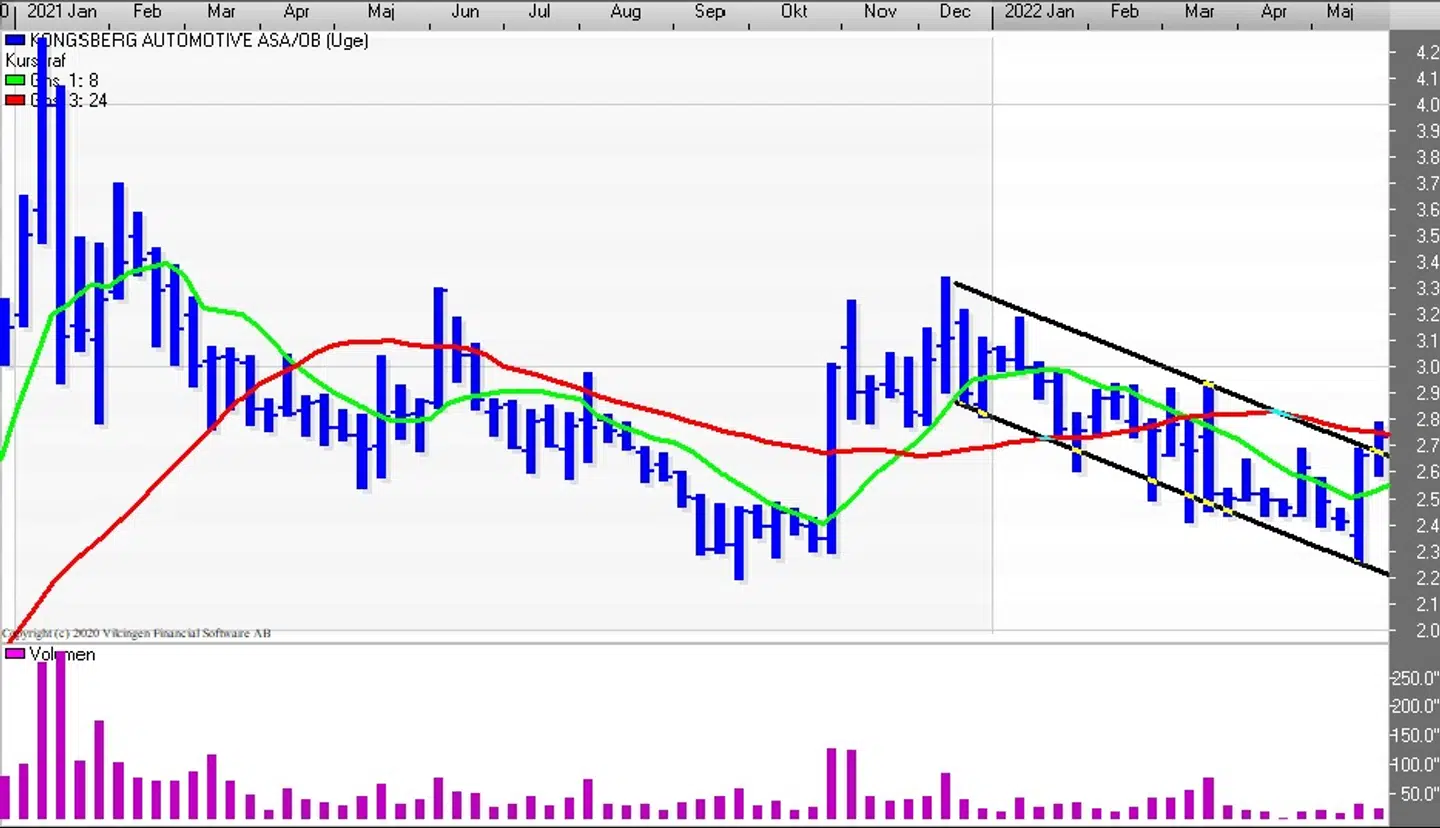Click the blue Kongsberg Automotive legend swatch
The width and height of the screenshot is (1440, 828).
(x=15, y=41)
